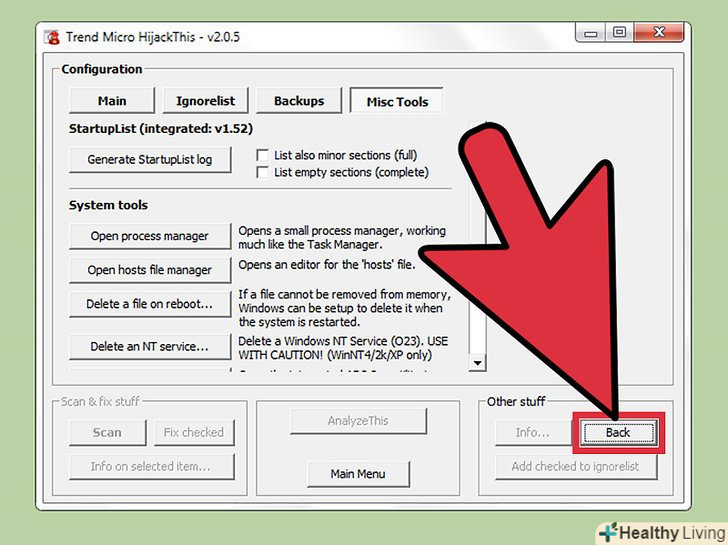Click the 'StartupList (integrated: v1.52)' heading
The image size is (728, 545).
[161, 129]
